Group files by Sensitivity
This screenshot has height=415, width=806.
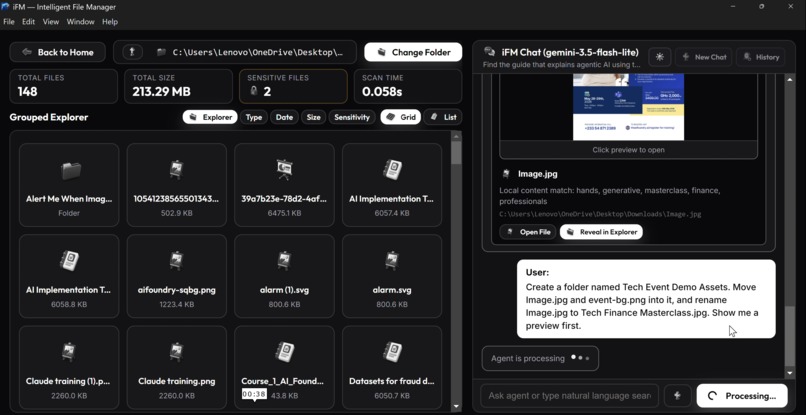[x=352, y=117]
